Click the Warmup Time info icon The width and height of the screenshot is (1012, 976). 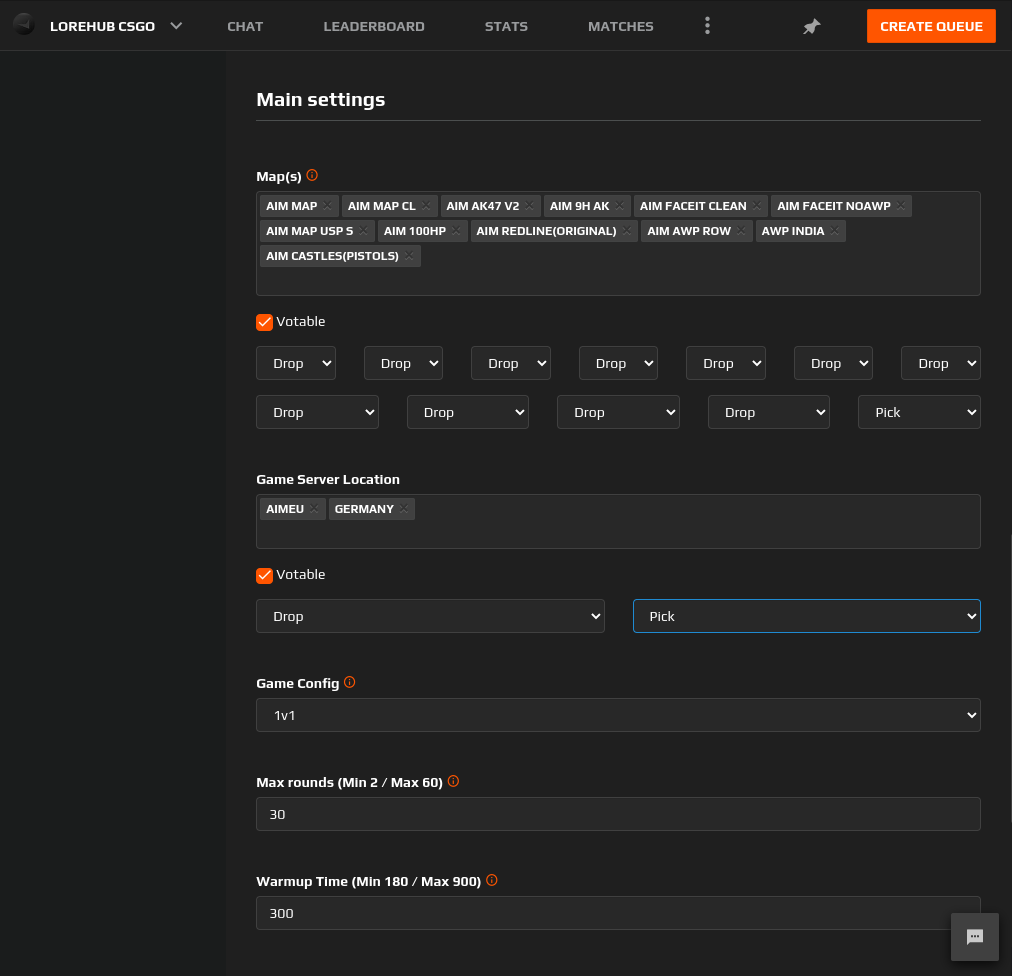[492, 880]
